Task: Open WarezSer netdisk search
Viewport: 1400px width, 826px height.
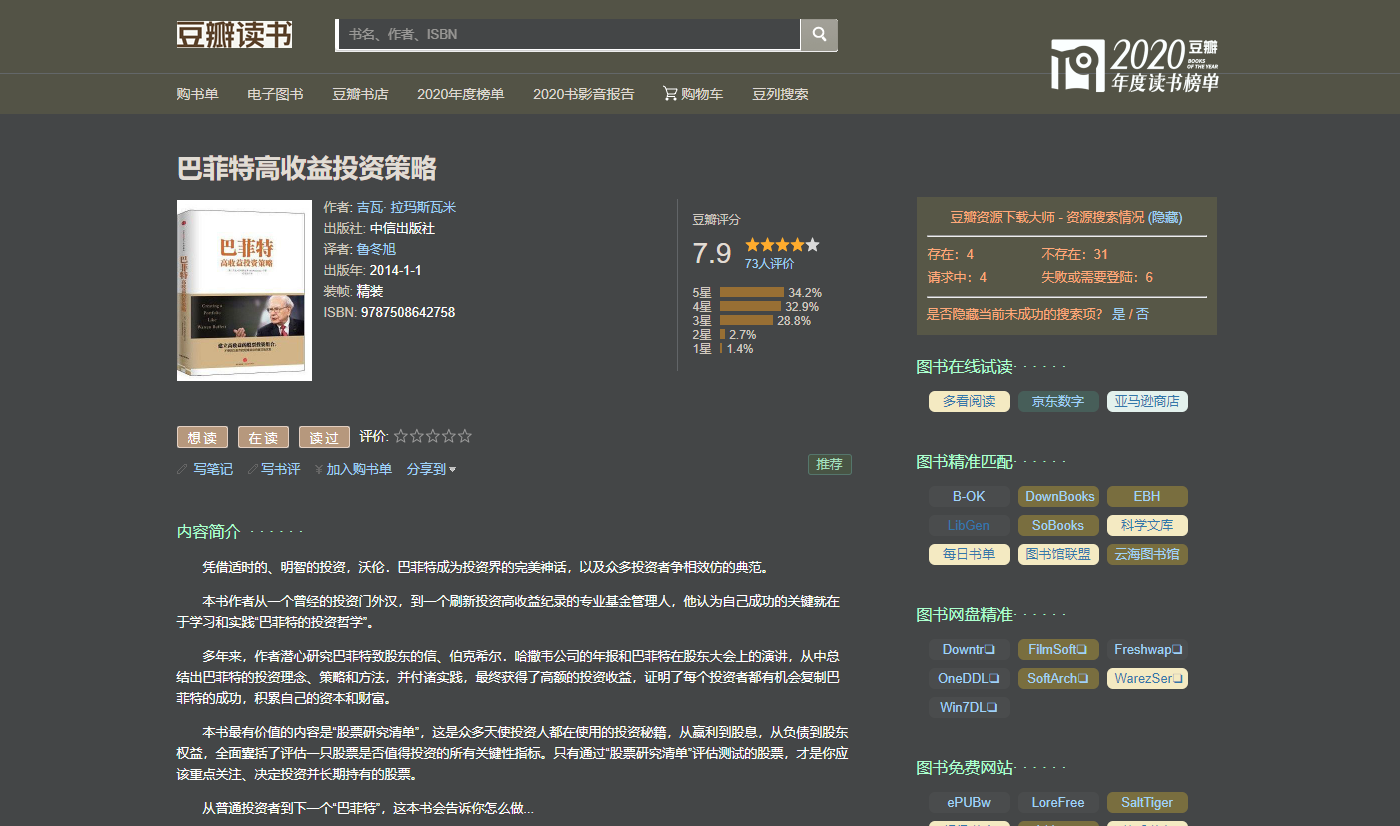Action: (1147, 678)
